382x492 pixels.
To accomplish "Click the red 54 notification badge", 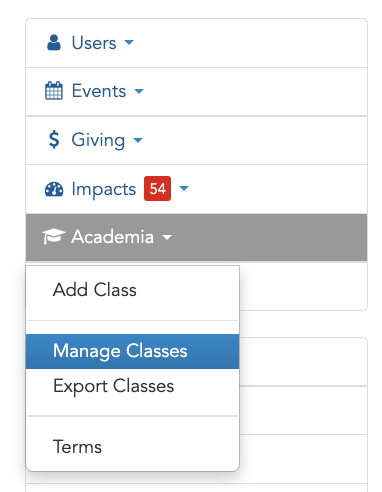I will pos(157,189).
